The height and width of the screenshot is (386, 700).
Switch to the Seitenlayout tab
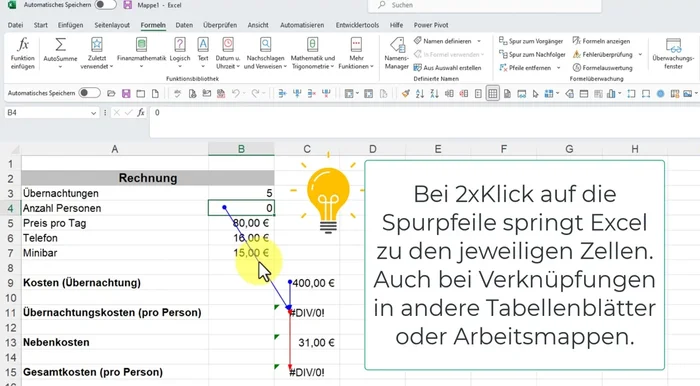coord(112,25)
